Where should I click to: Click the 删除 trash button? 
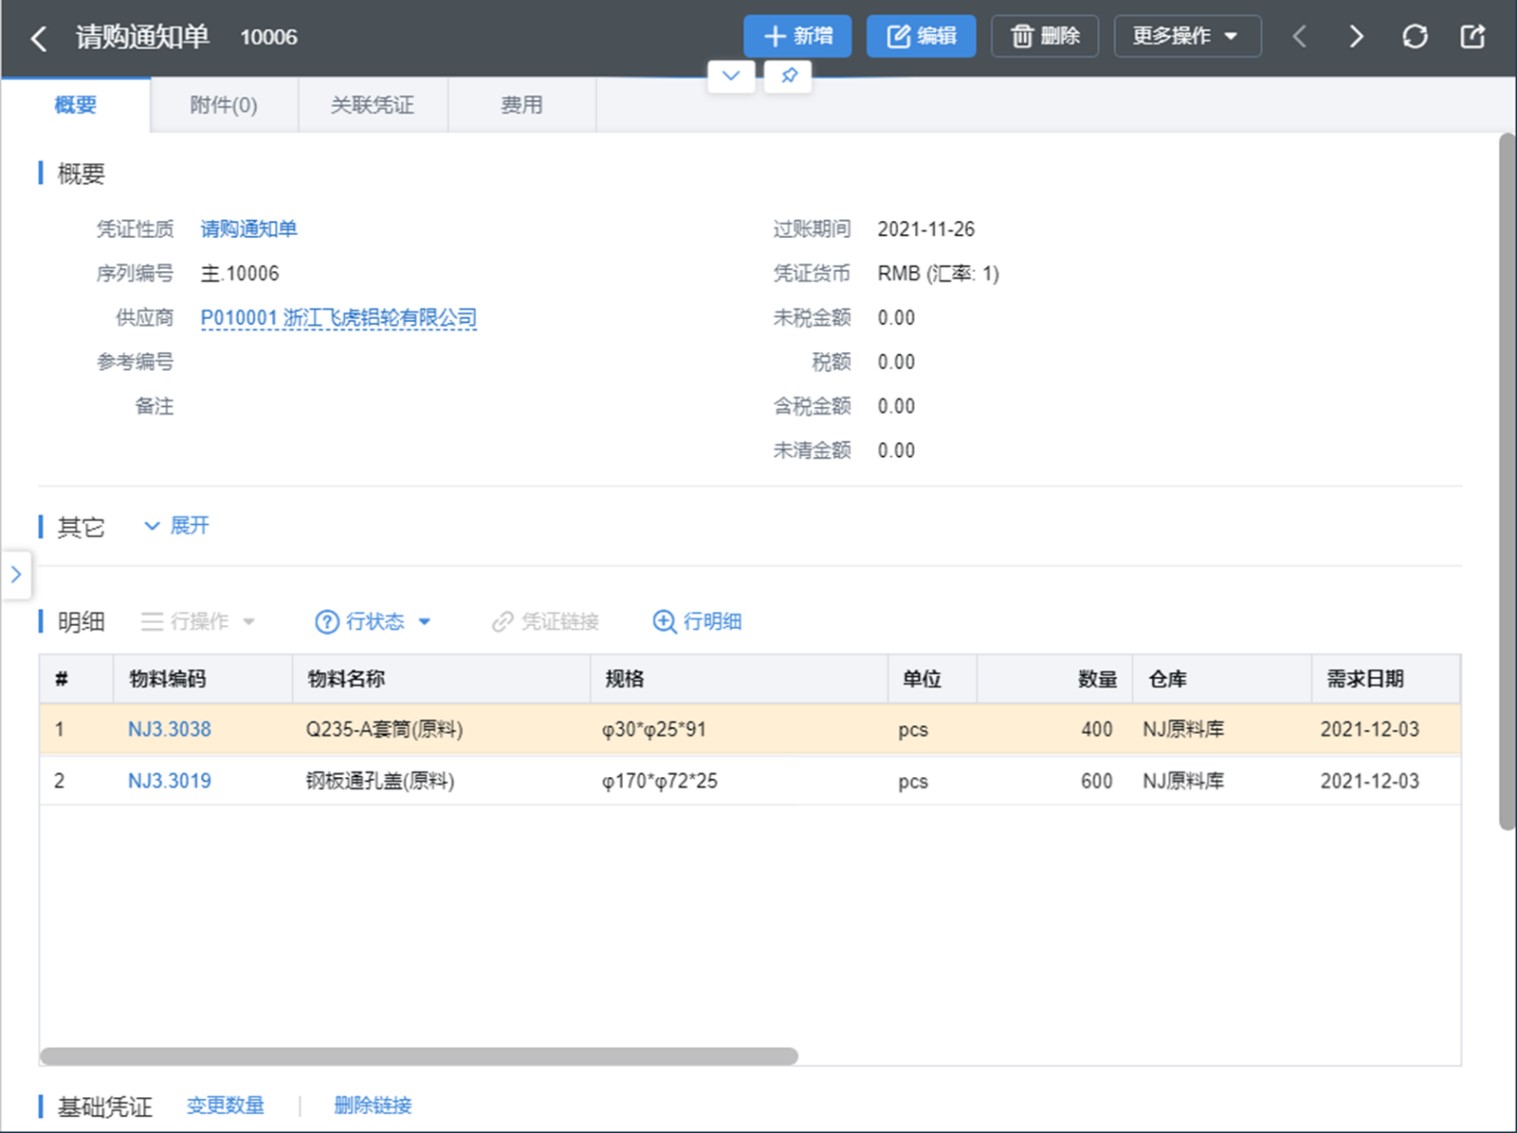tap(1045, 36)
